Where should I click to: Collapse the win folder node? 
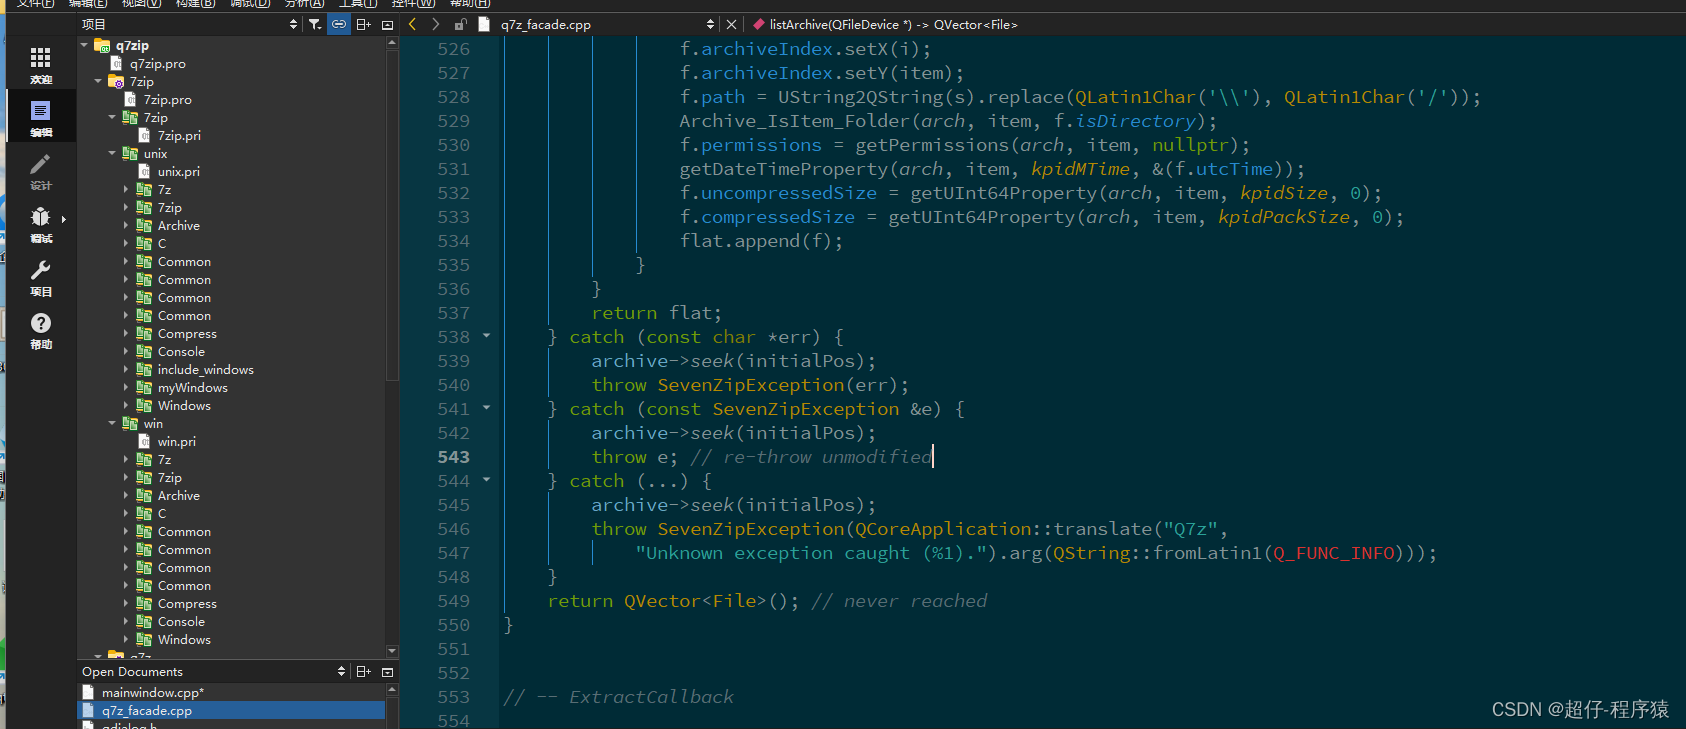112,423
